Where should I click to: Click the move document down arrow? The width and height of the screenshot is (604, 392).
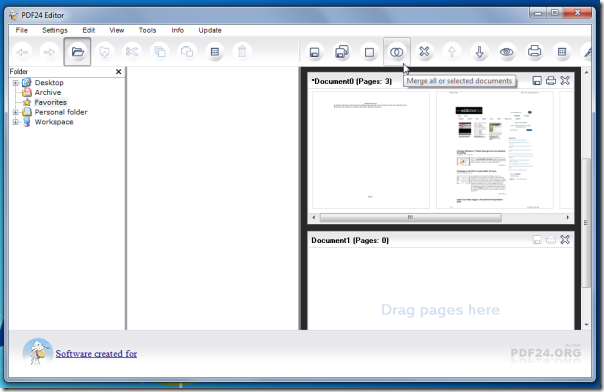tap(479, 52)
